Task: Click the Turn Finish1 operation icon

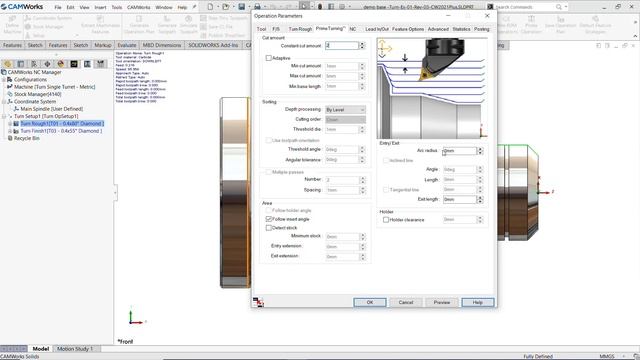Action: click(x=16, y=131)
